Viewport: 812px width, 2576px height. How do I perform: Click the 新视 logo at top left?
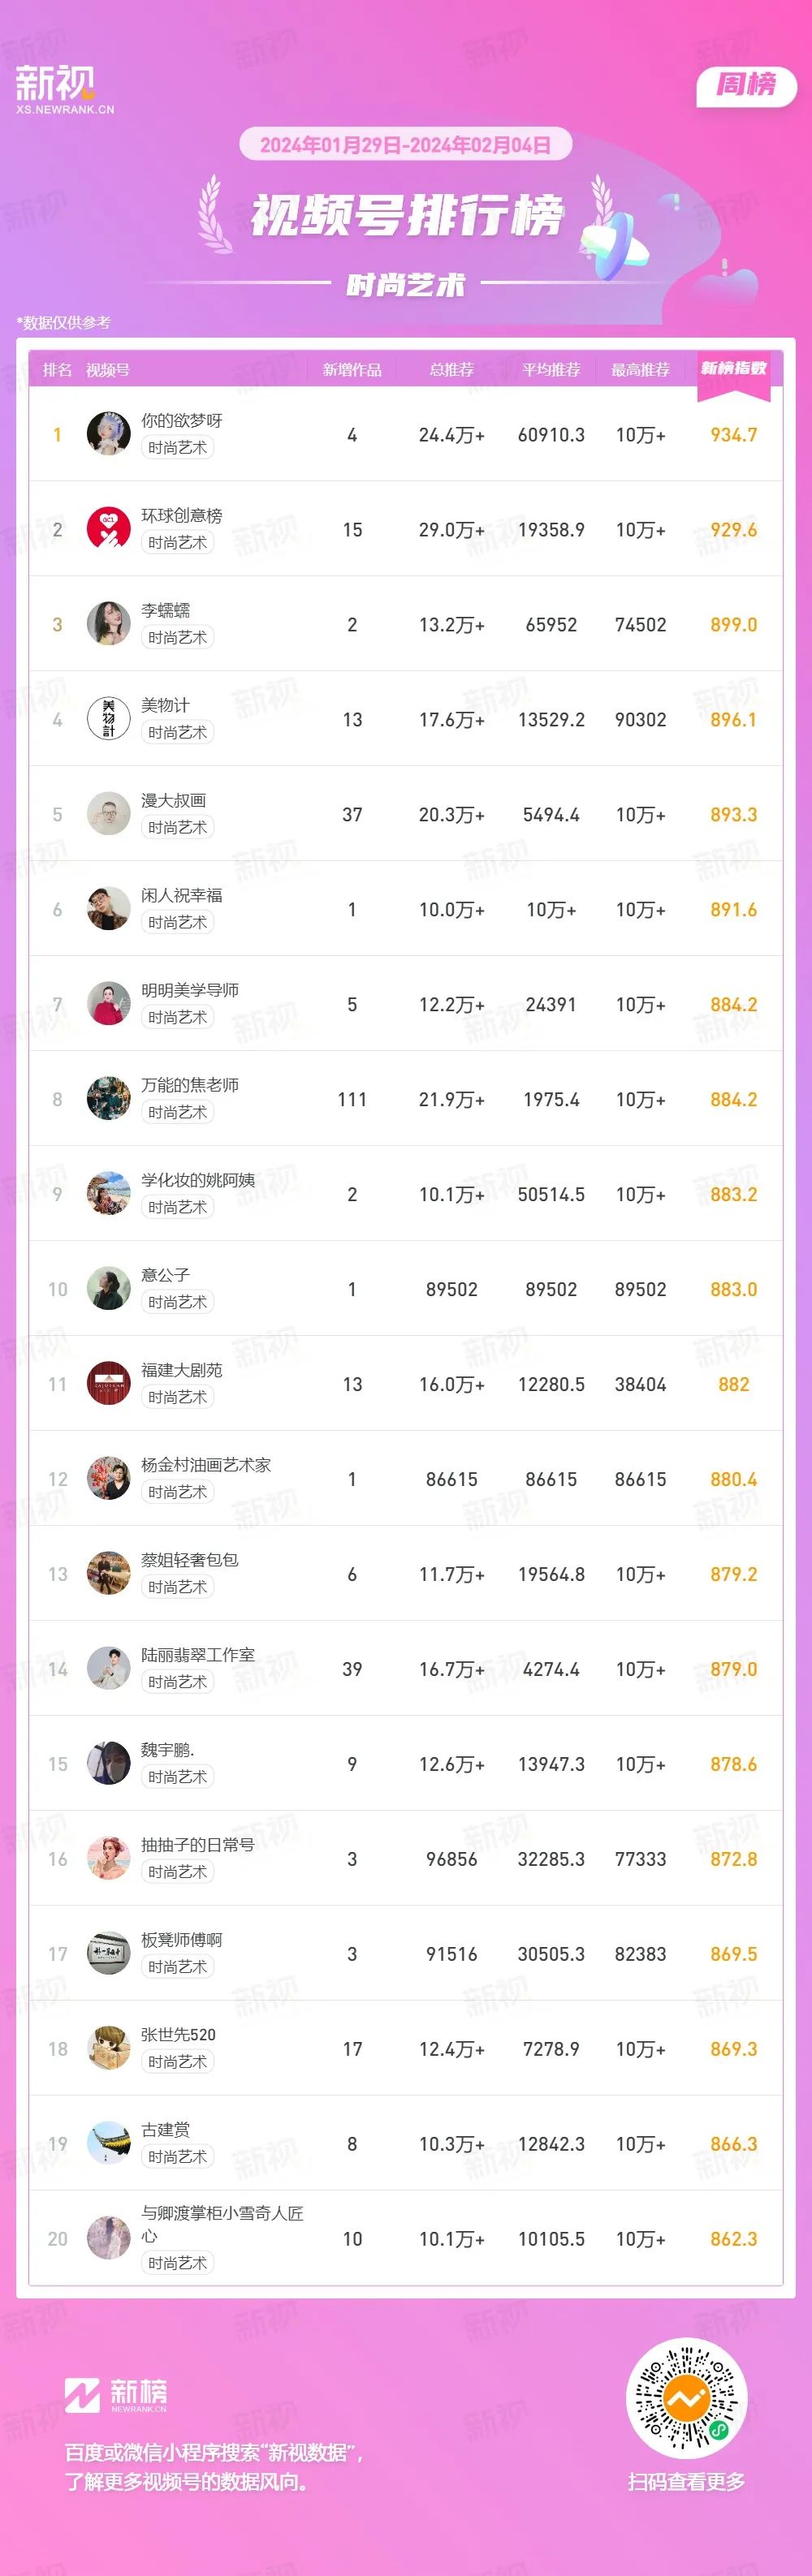coord(64,89)
